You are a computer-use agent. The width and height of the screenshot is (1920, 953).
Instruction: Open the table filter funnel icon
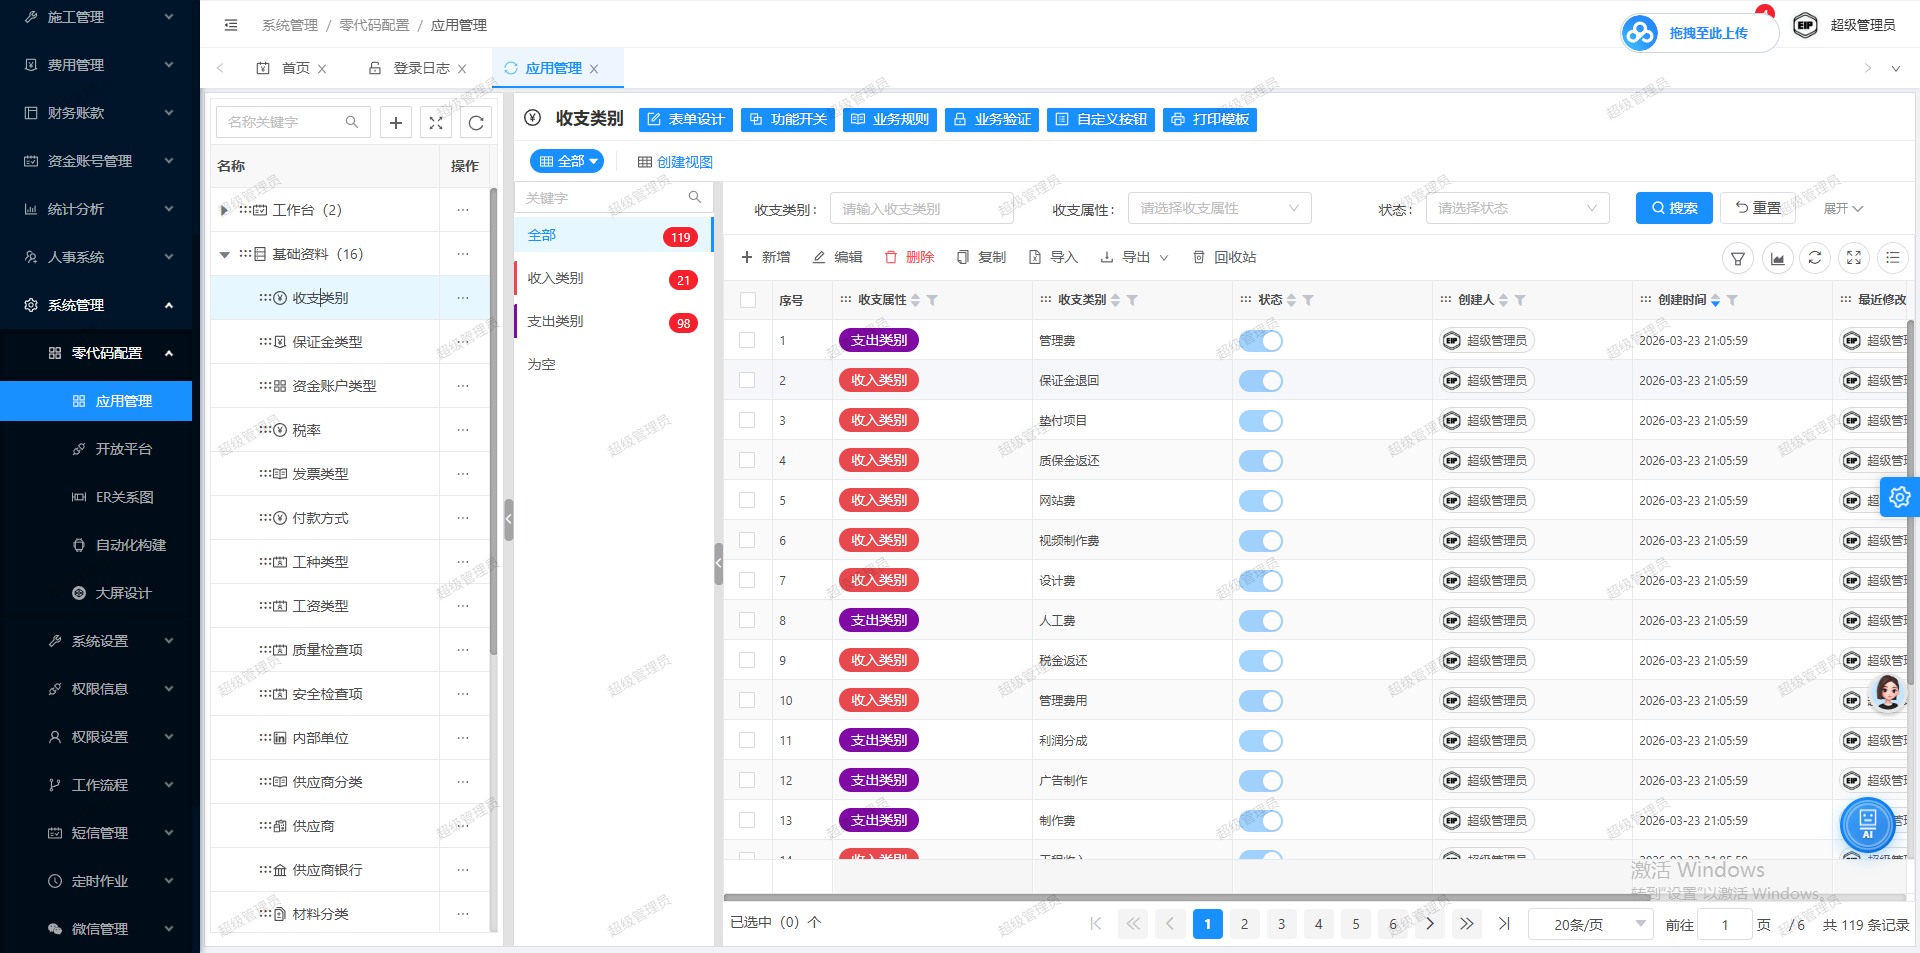pyautogui.click(x=1738, y=258)
